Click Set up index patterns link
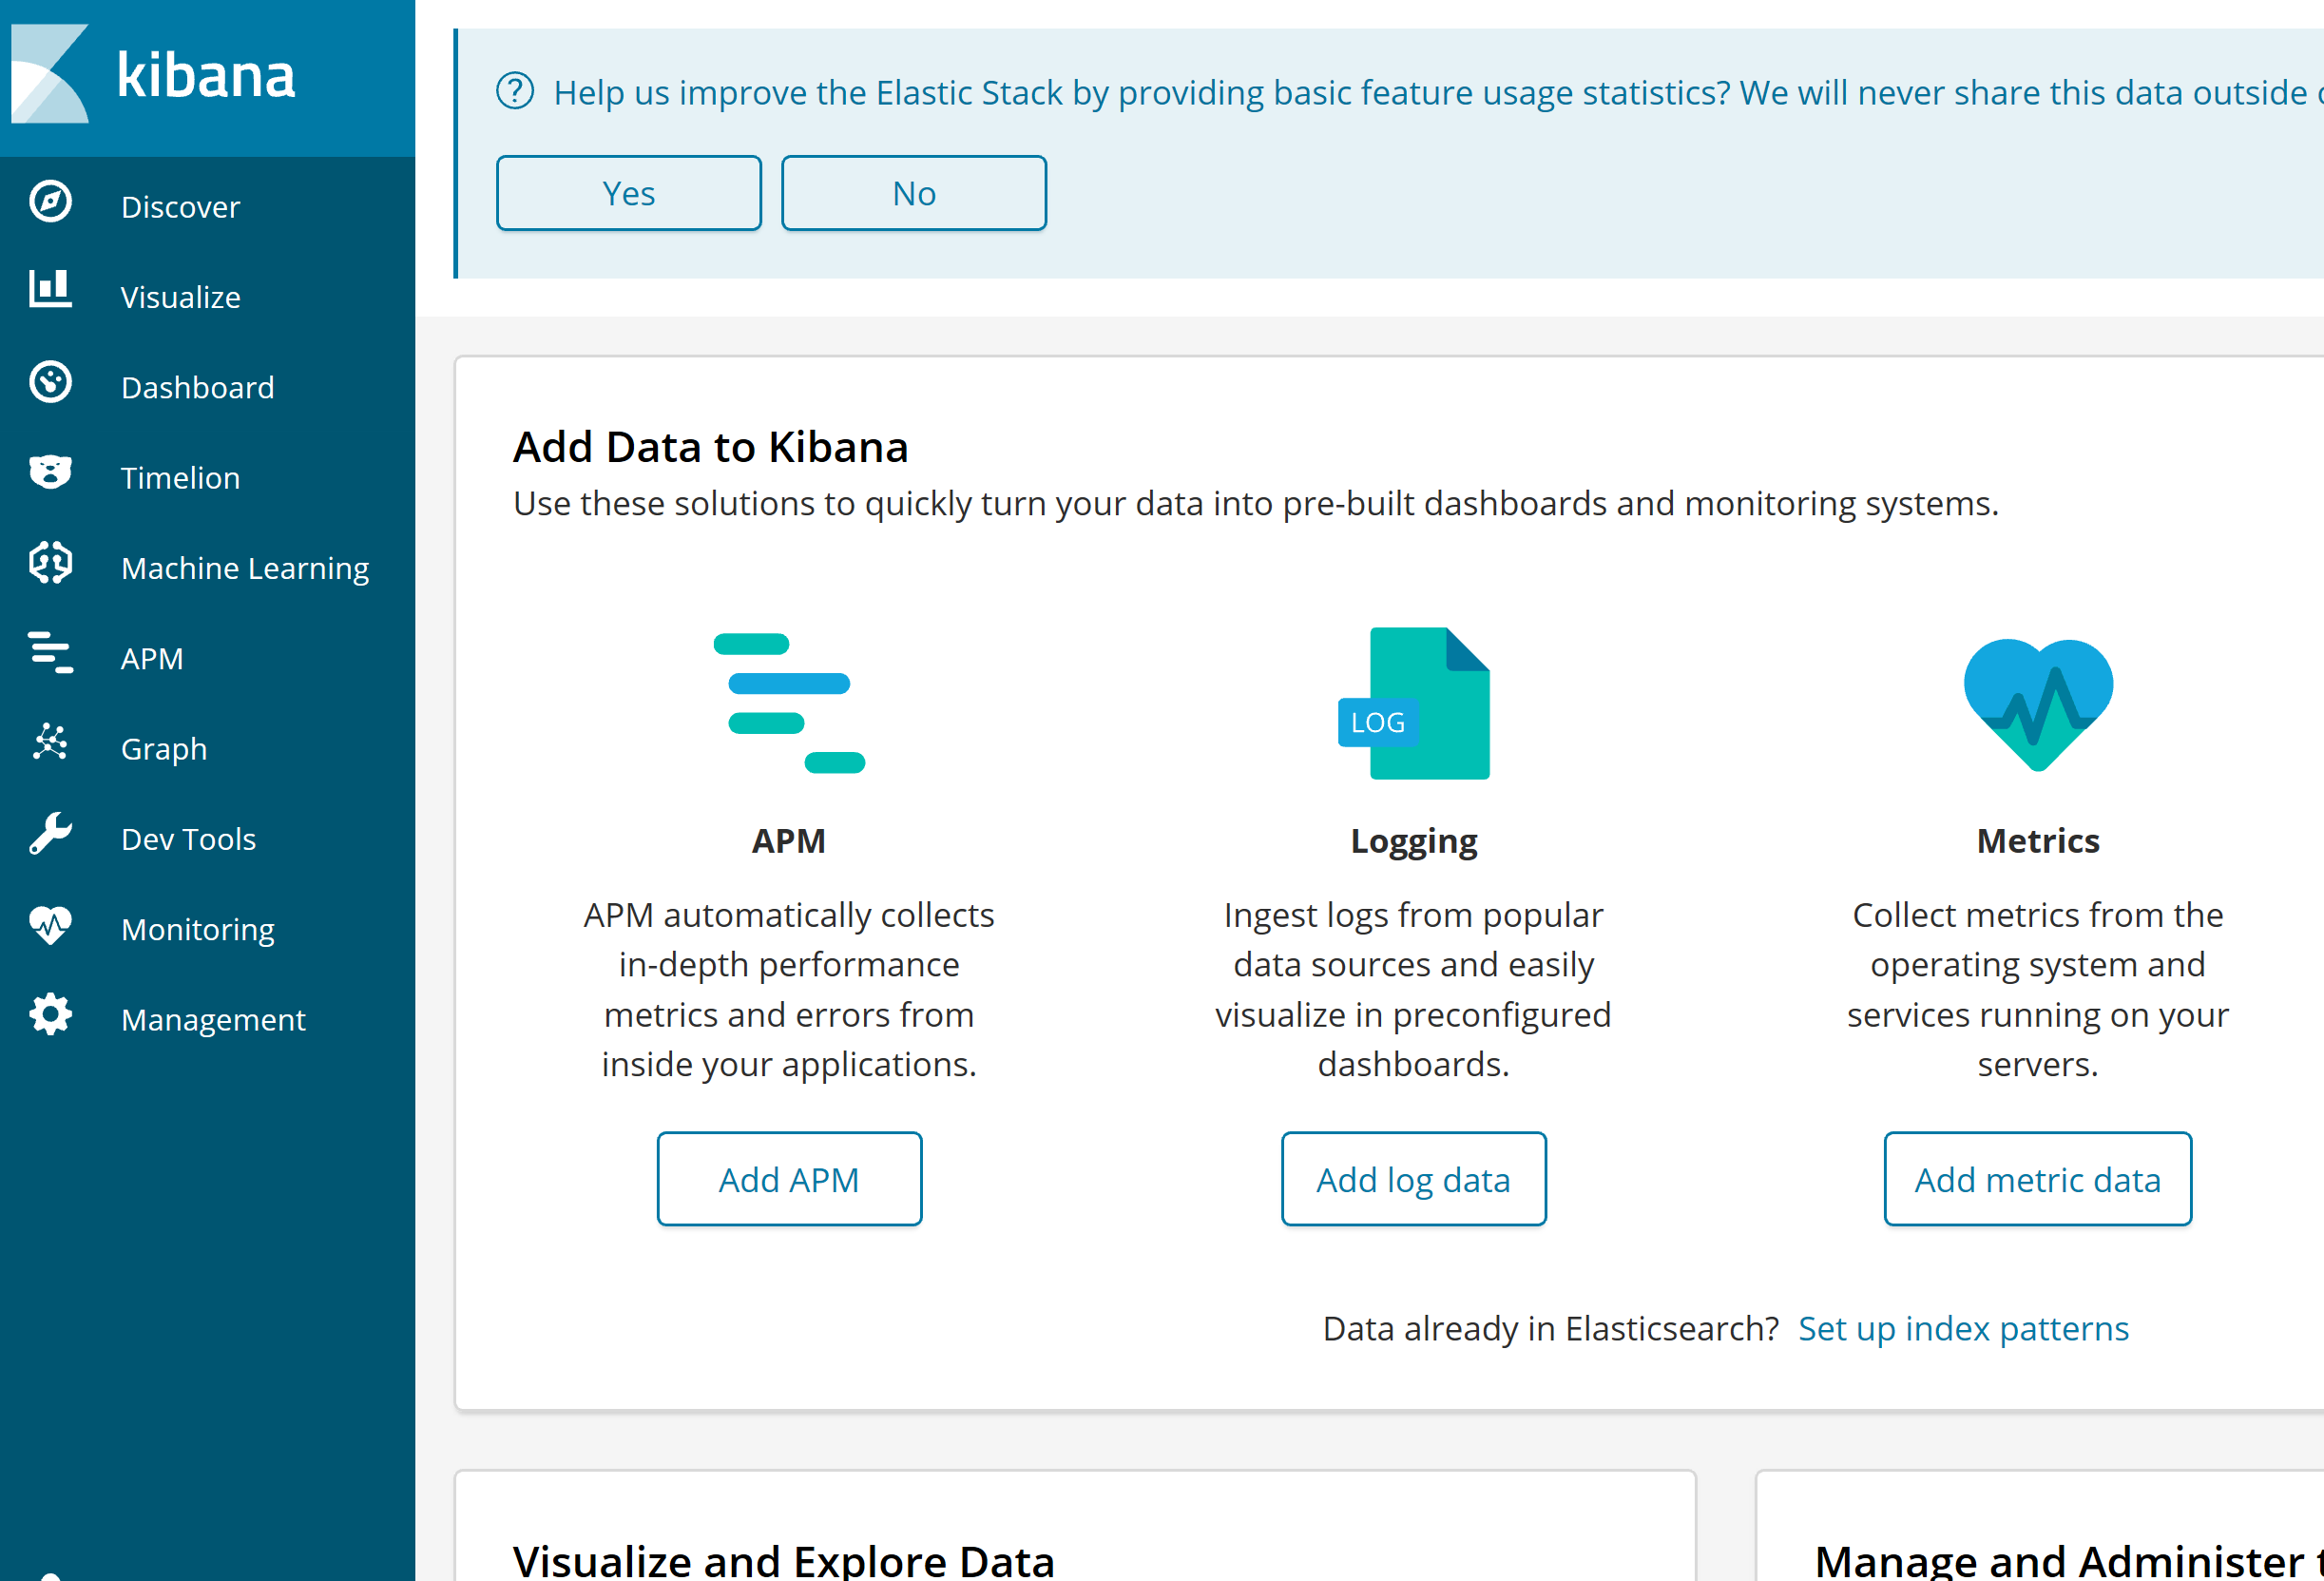The image size is (2324, 1581). coord(1963,1327)
